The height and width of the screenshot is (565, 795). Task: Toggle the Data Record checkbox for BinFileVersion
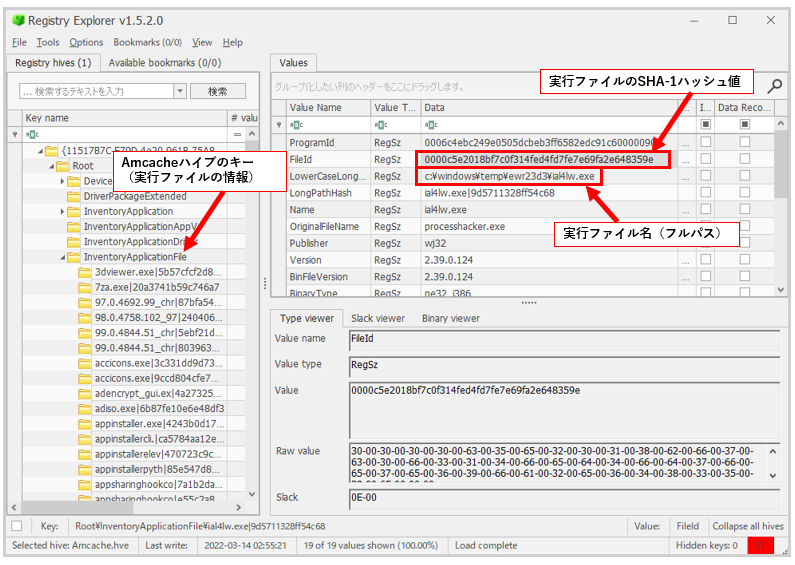[744, 276]
